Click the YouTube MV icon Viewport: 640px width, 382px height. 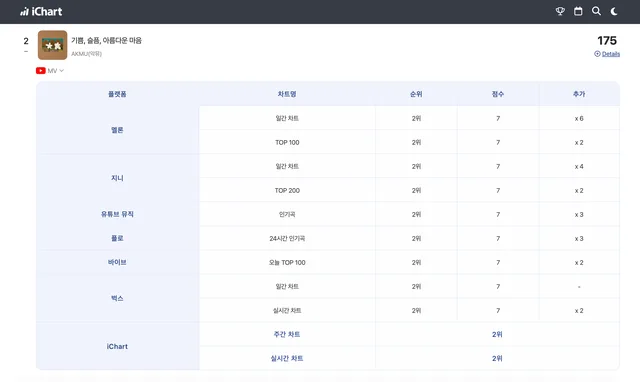click(40, 71)
